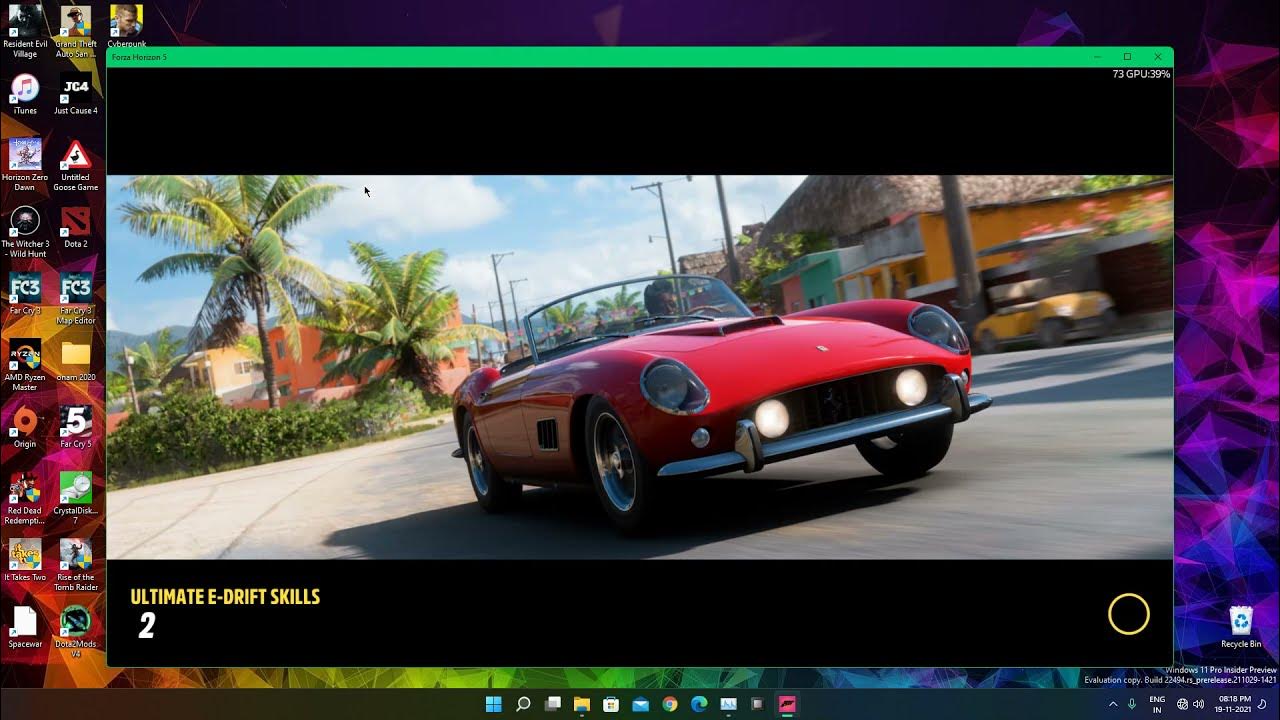Open the Resident Evil Village desktop shortcut

click(x=25, y=31)
